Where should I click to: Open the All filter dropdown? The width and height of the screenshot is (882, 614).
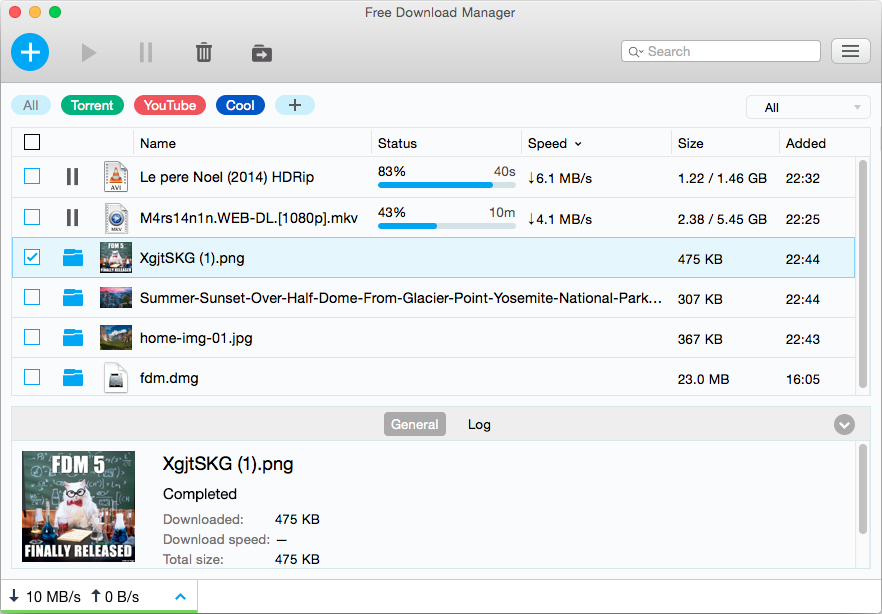pyautogui.click(x=808, y=107)
